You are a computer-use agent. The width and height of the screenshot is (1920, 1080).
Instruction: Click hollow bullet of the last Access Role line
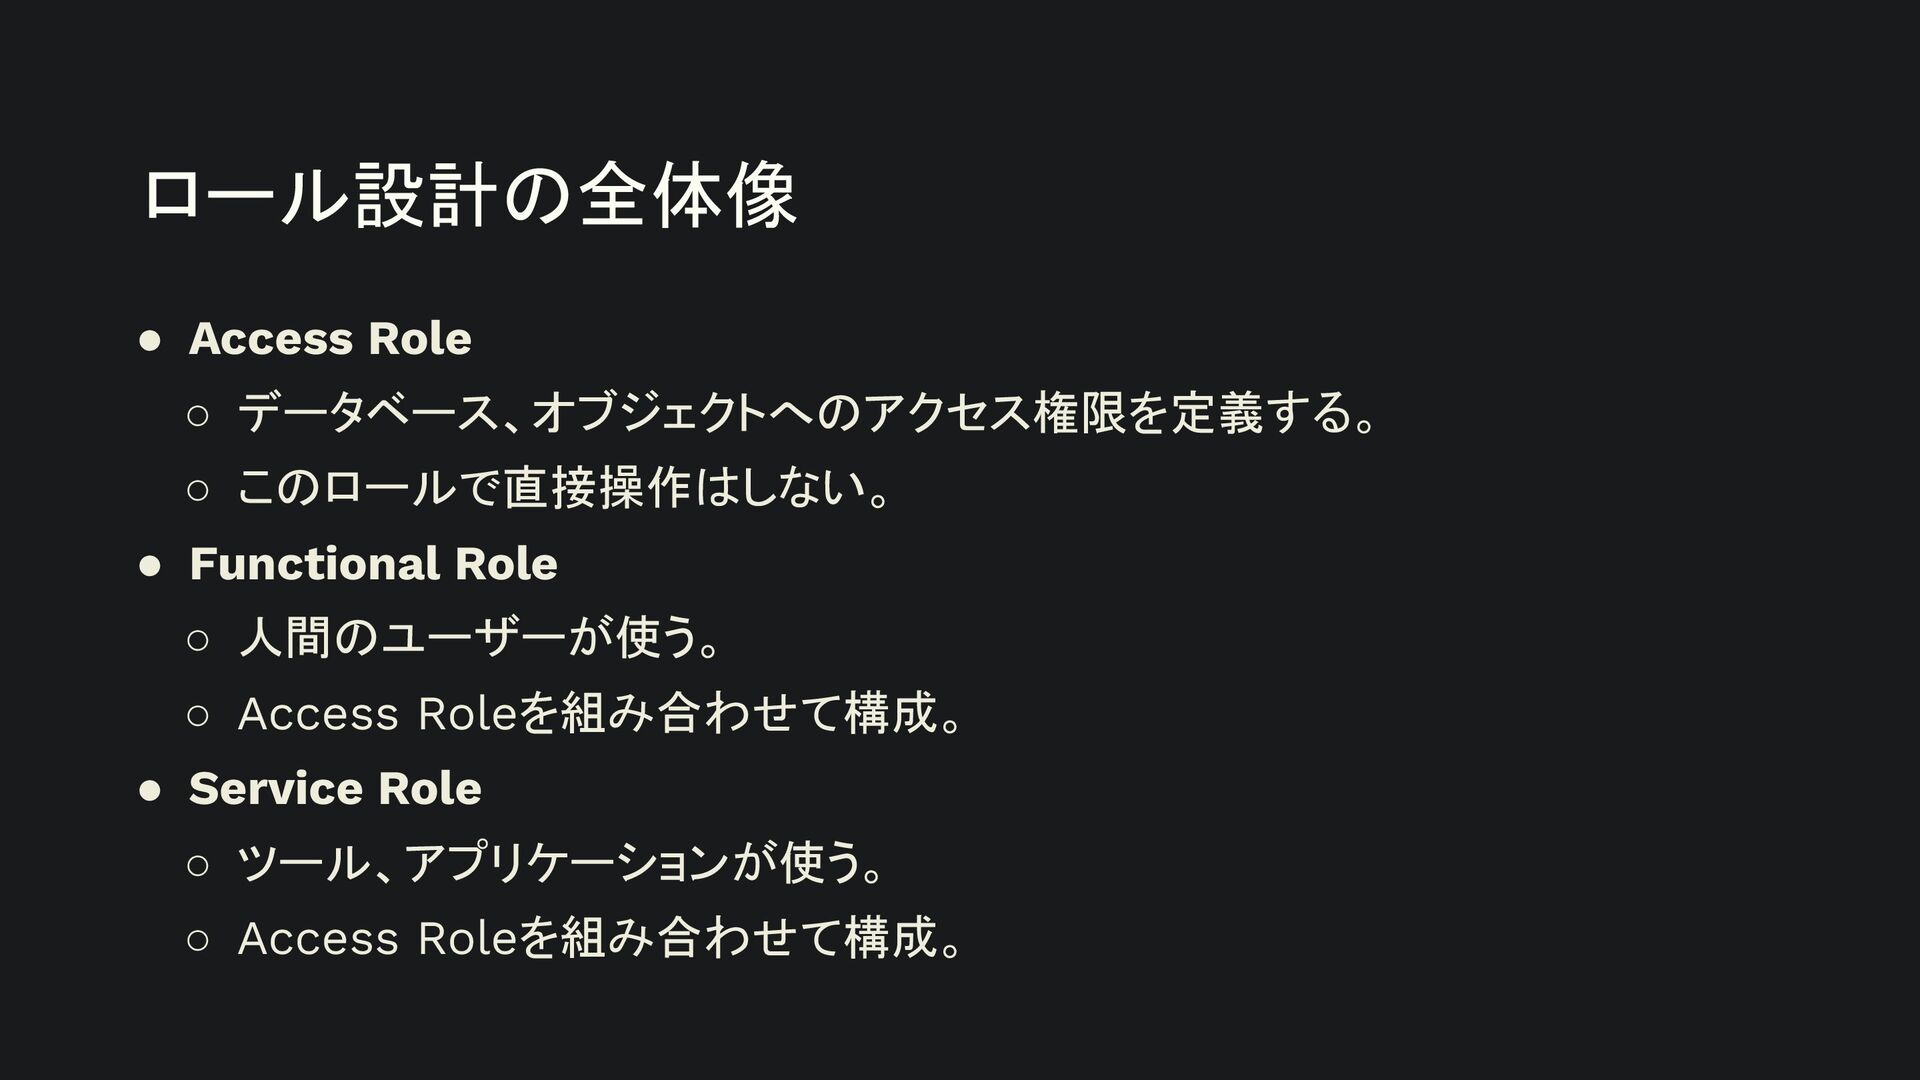point(197,941)
